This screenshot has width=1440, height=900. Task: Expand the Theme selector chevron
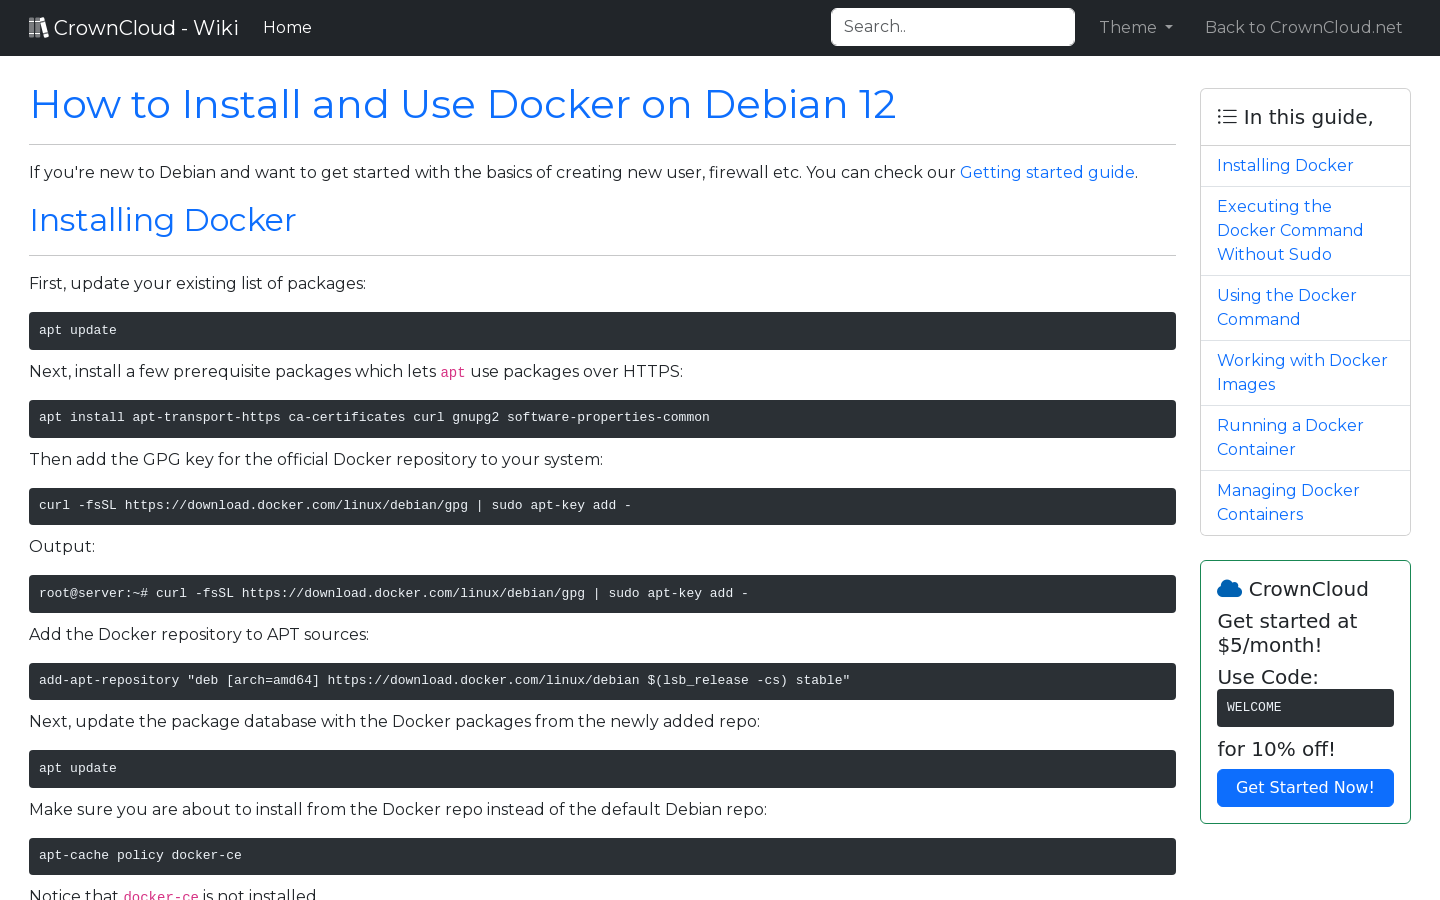[x=1169, y=28]
